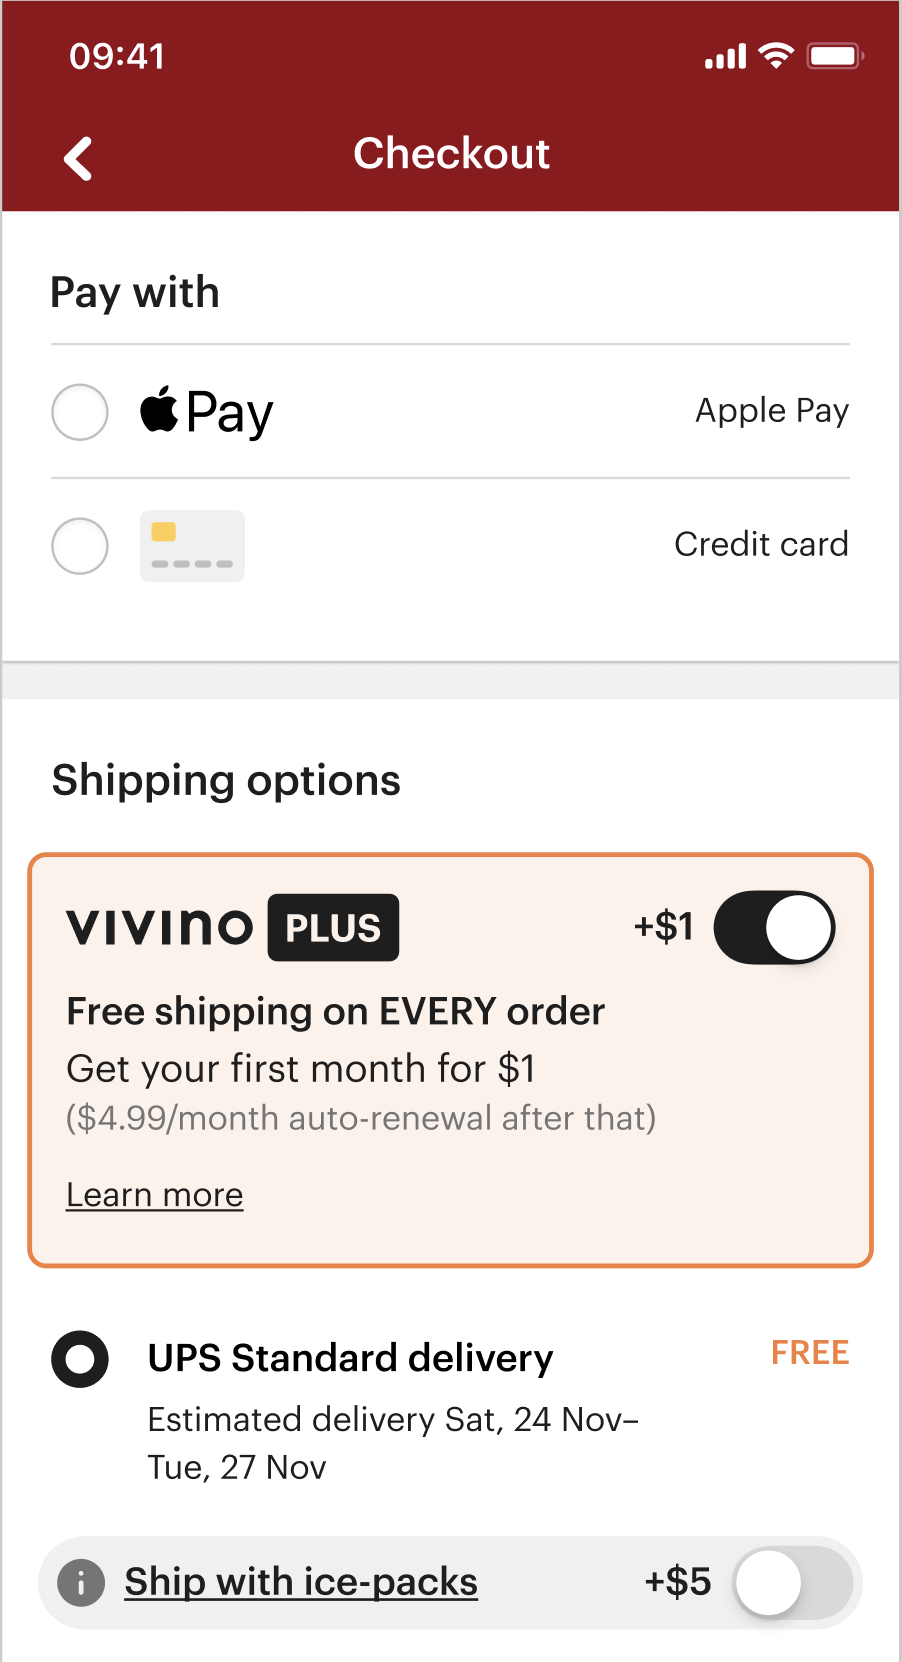Click the Apple Pay logo

click(x=206, y=412)
